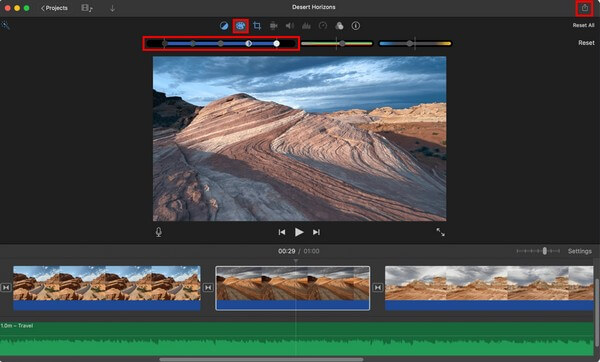
Task: Click the timeline zoom slider handle
Action: pyautogui.click(x=545, y=251)
